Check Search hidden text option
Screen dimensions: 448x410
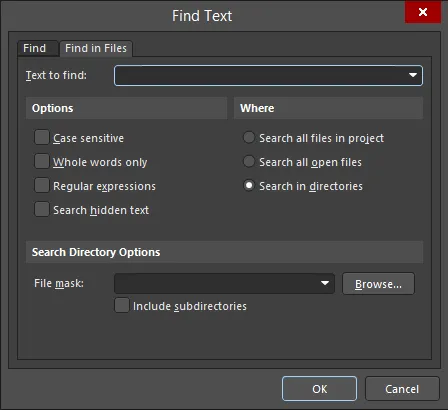tap(42, 210)
